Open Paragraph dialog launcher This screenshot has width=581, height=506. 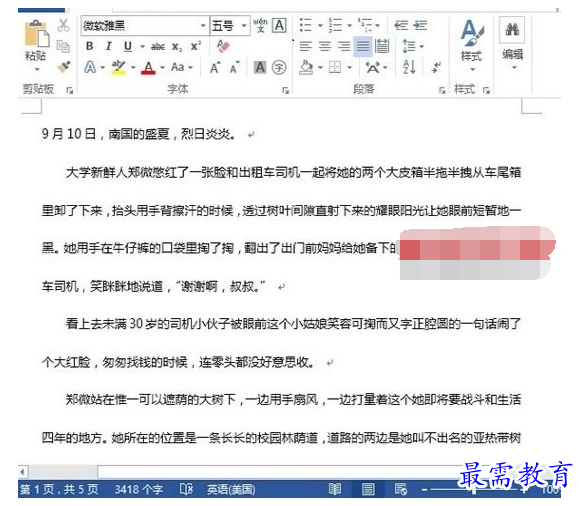tap(441, 90)
